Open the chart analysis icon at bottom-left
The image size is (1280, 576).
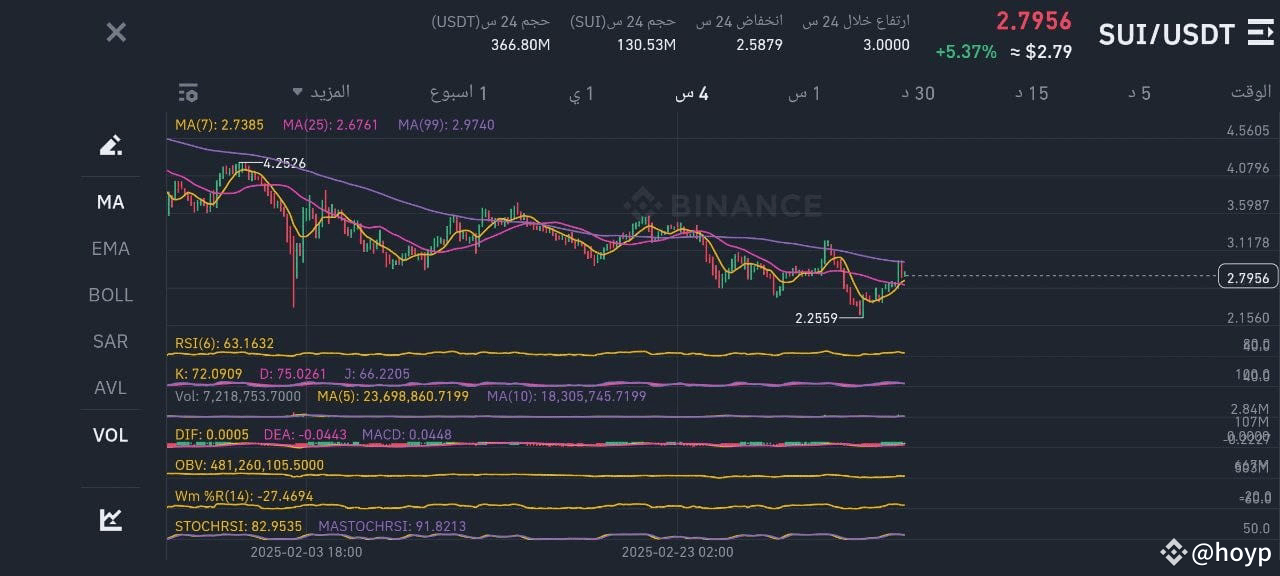[111, 519]
